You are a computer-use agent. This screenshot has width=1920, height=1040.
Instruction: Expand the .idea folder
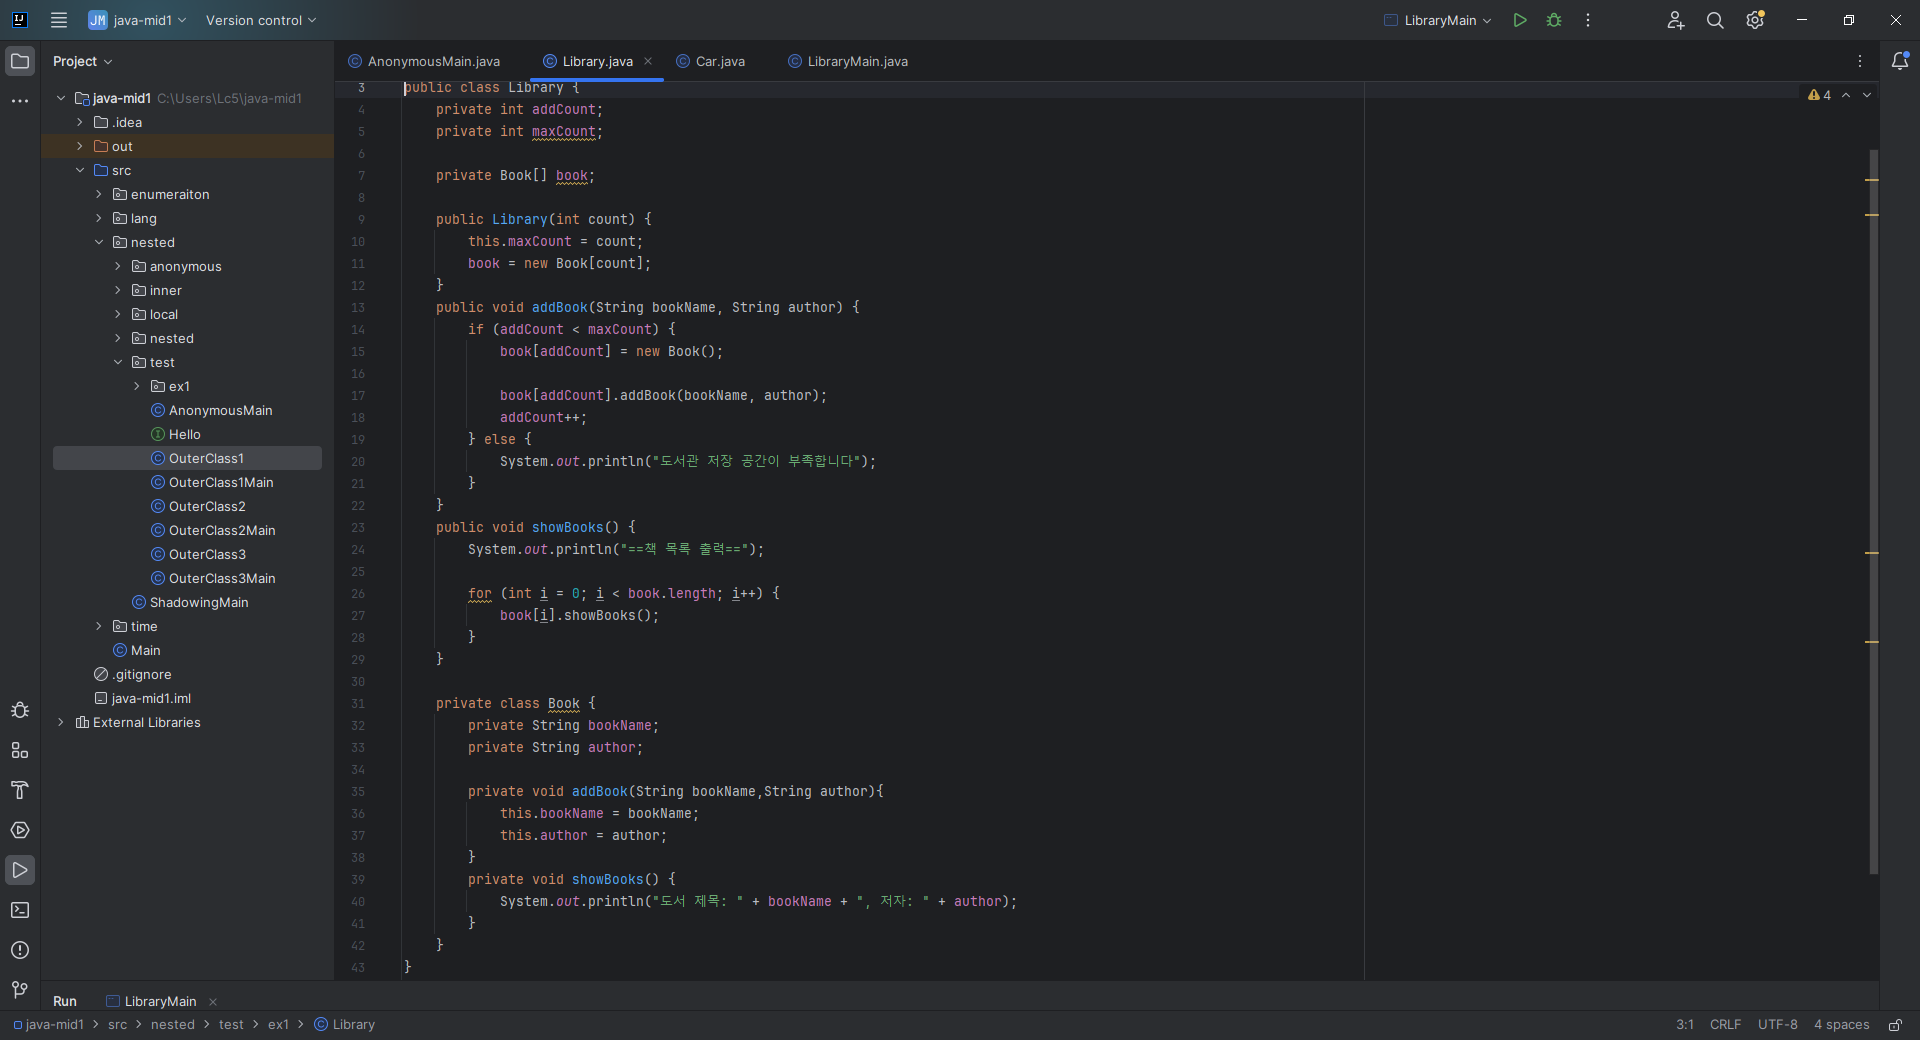click(x=80, y=122)
